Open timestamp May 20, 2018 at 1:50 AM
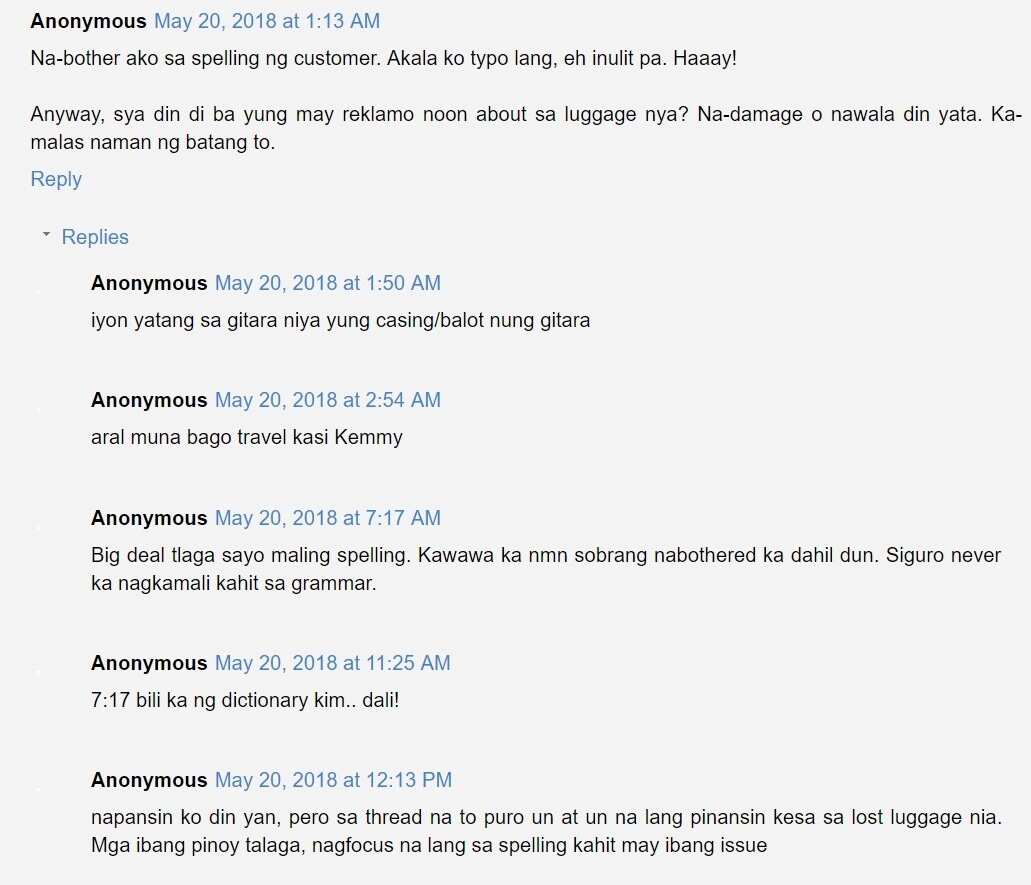Image resolution: width=1031 pixels, height=885 pixels. [x=327, y=283]
